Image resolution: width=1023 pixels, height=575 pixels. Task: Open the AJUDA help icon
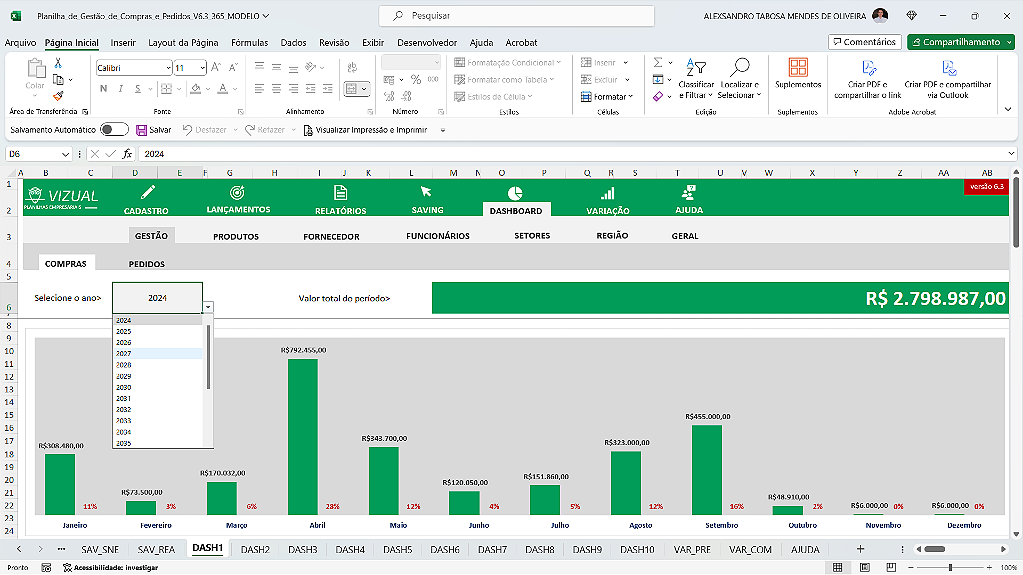pos(688,193)
